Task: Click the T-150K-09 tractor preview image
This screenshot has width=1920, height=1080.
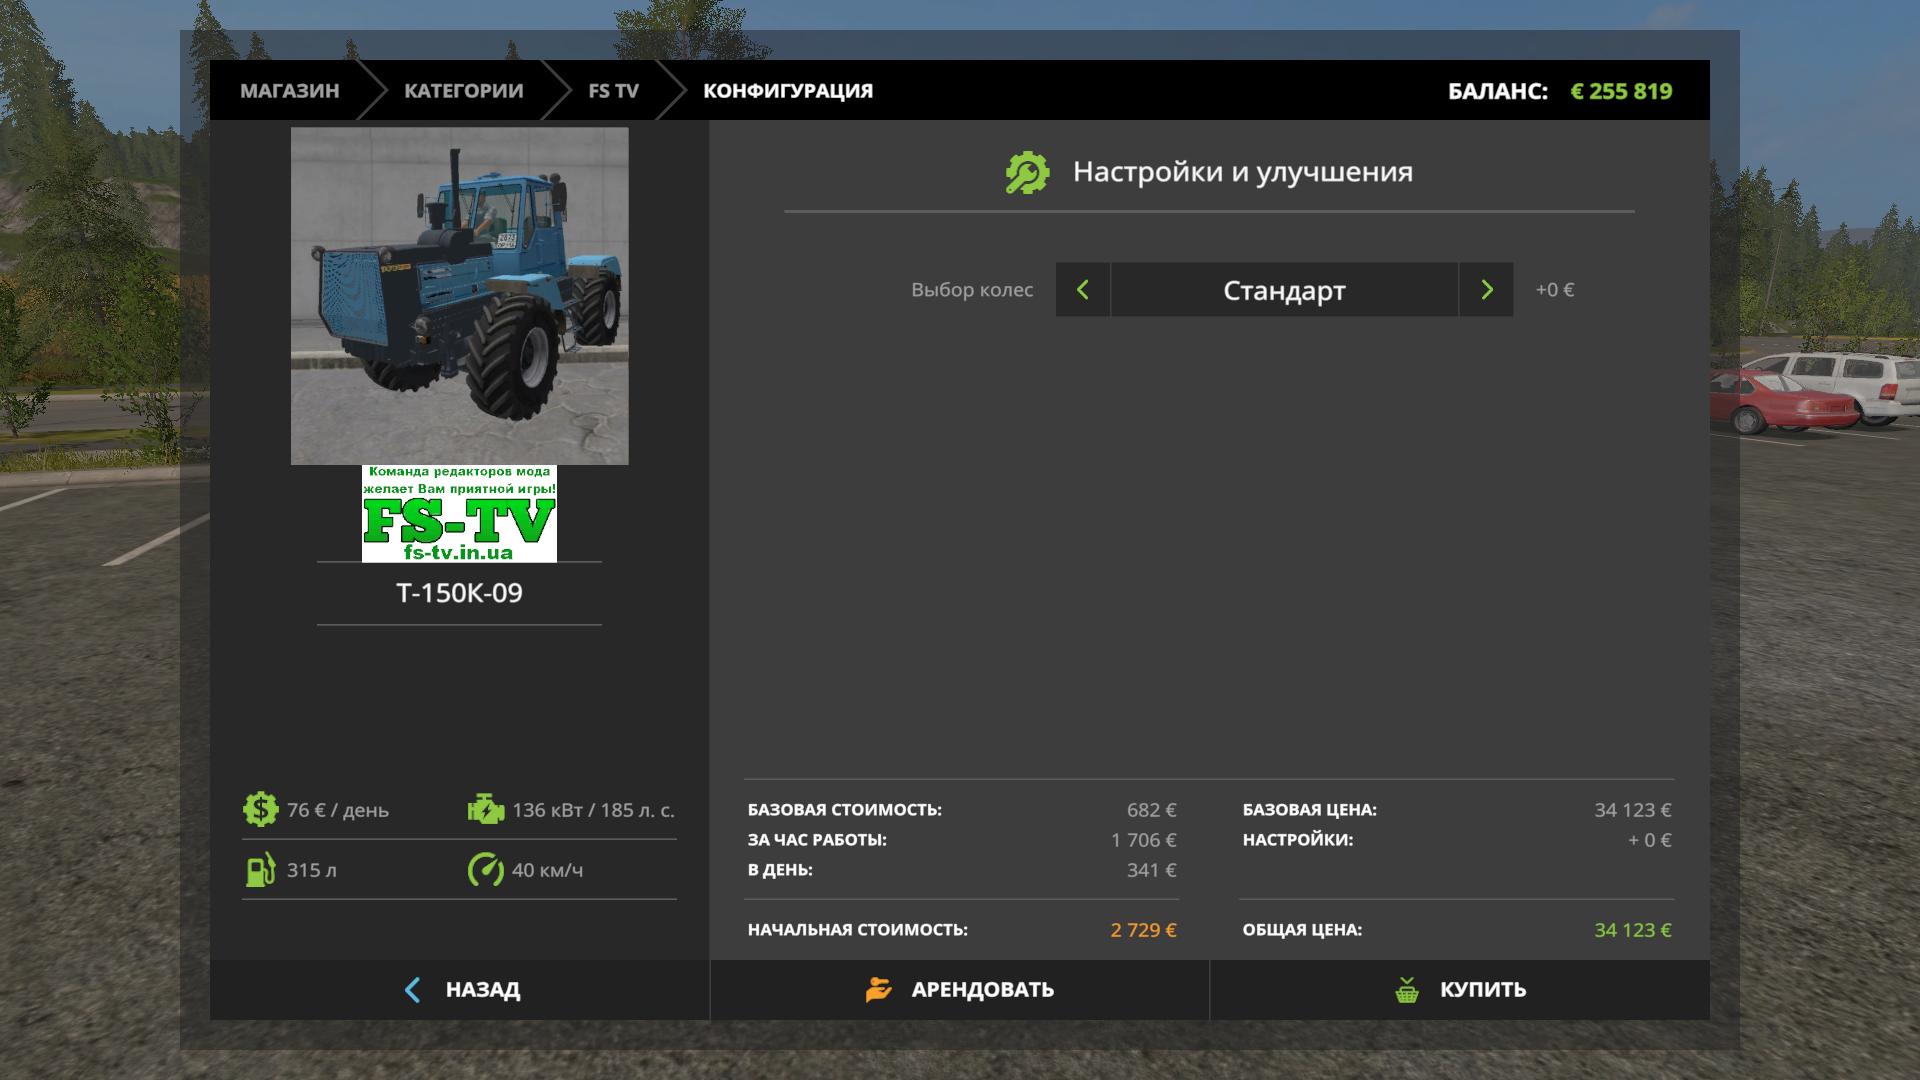Action: (x=460, y=296)
